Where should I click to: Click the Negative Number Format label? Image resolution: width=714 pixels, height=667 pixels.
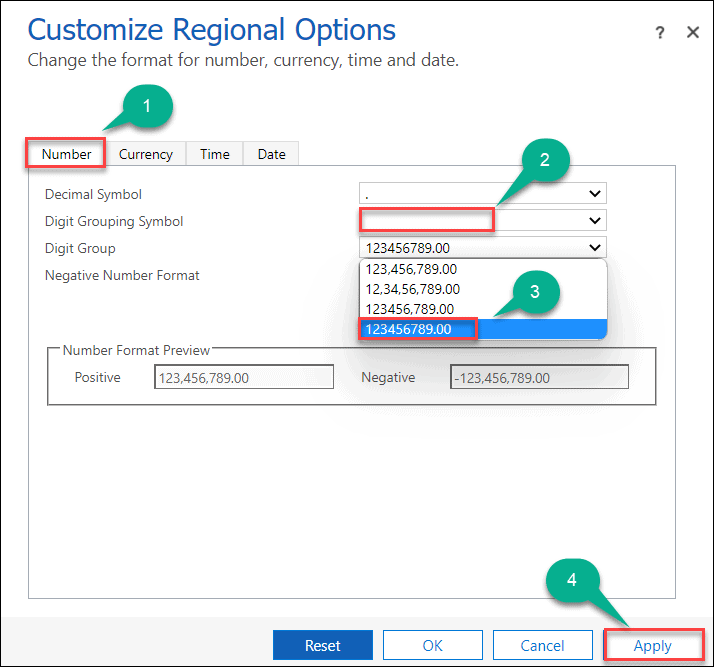click(x=122, y=275)
